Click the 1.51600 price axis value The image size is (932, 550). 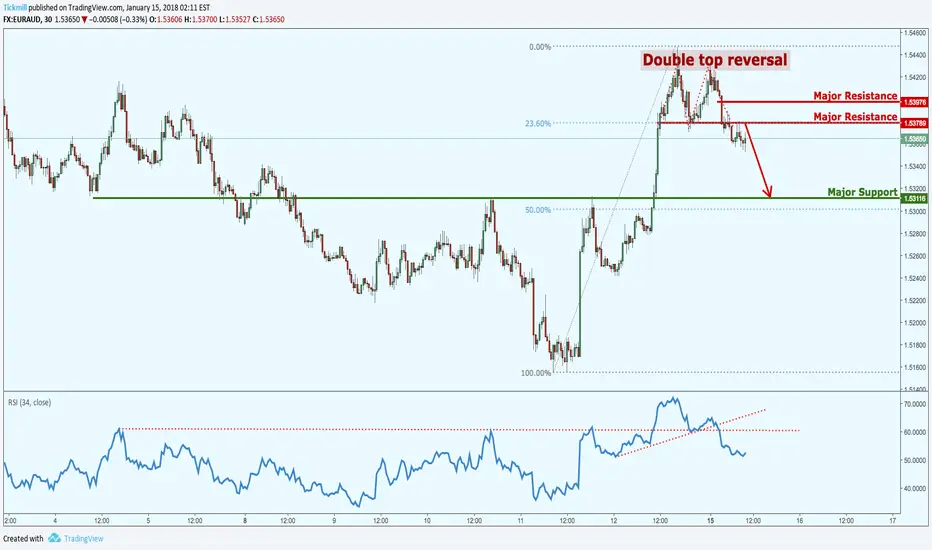point(914,367)
